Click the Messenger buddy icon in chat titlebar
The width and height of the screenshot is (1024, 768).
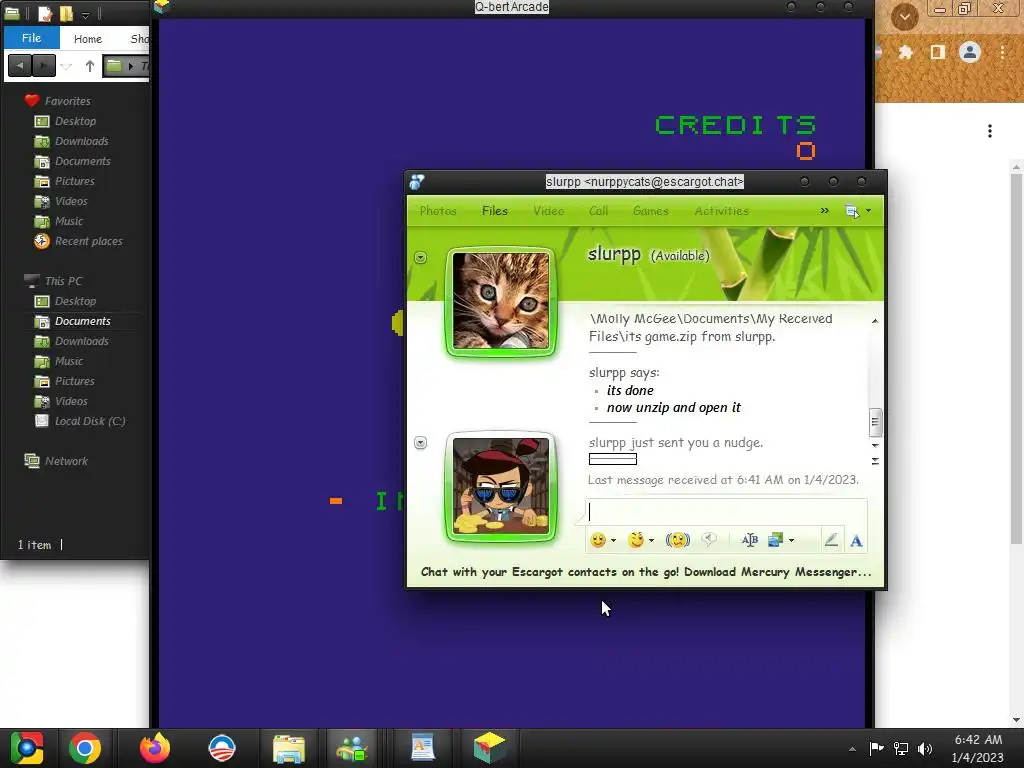pyautogui.click(x=417, y=182)
